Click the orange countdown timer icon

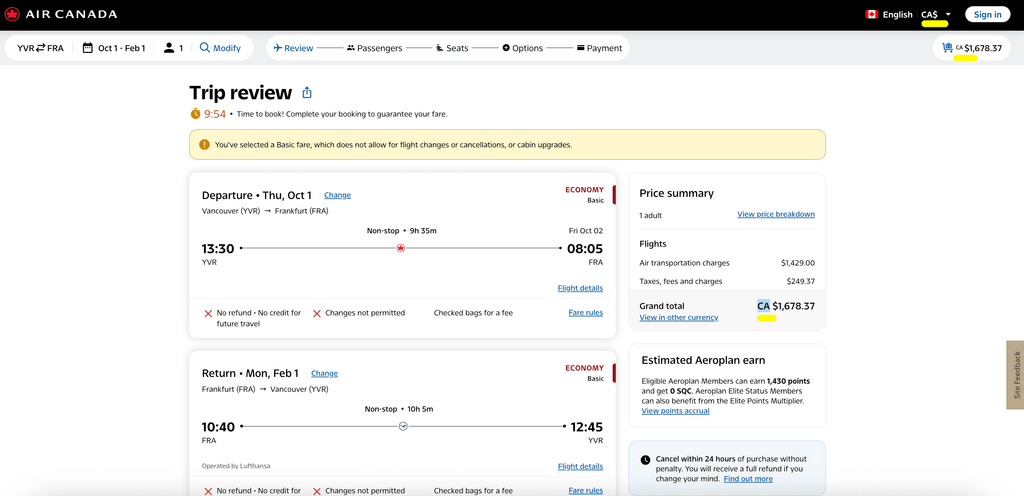195,114
